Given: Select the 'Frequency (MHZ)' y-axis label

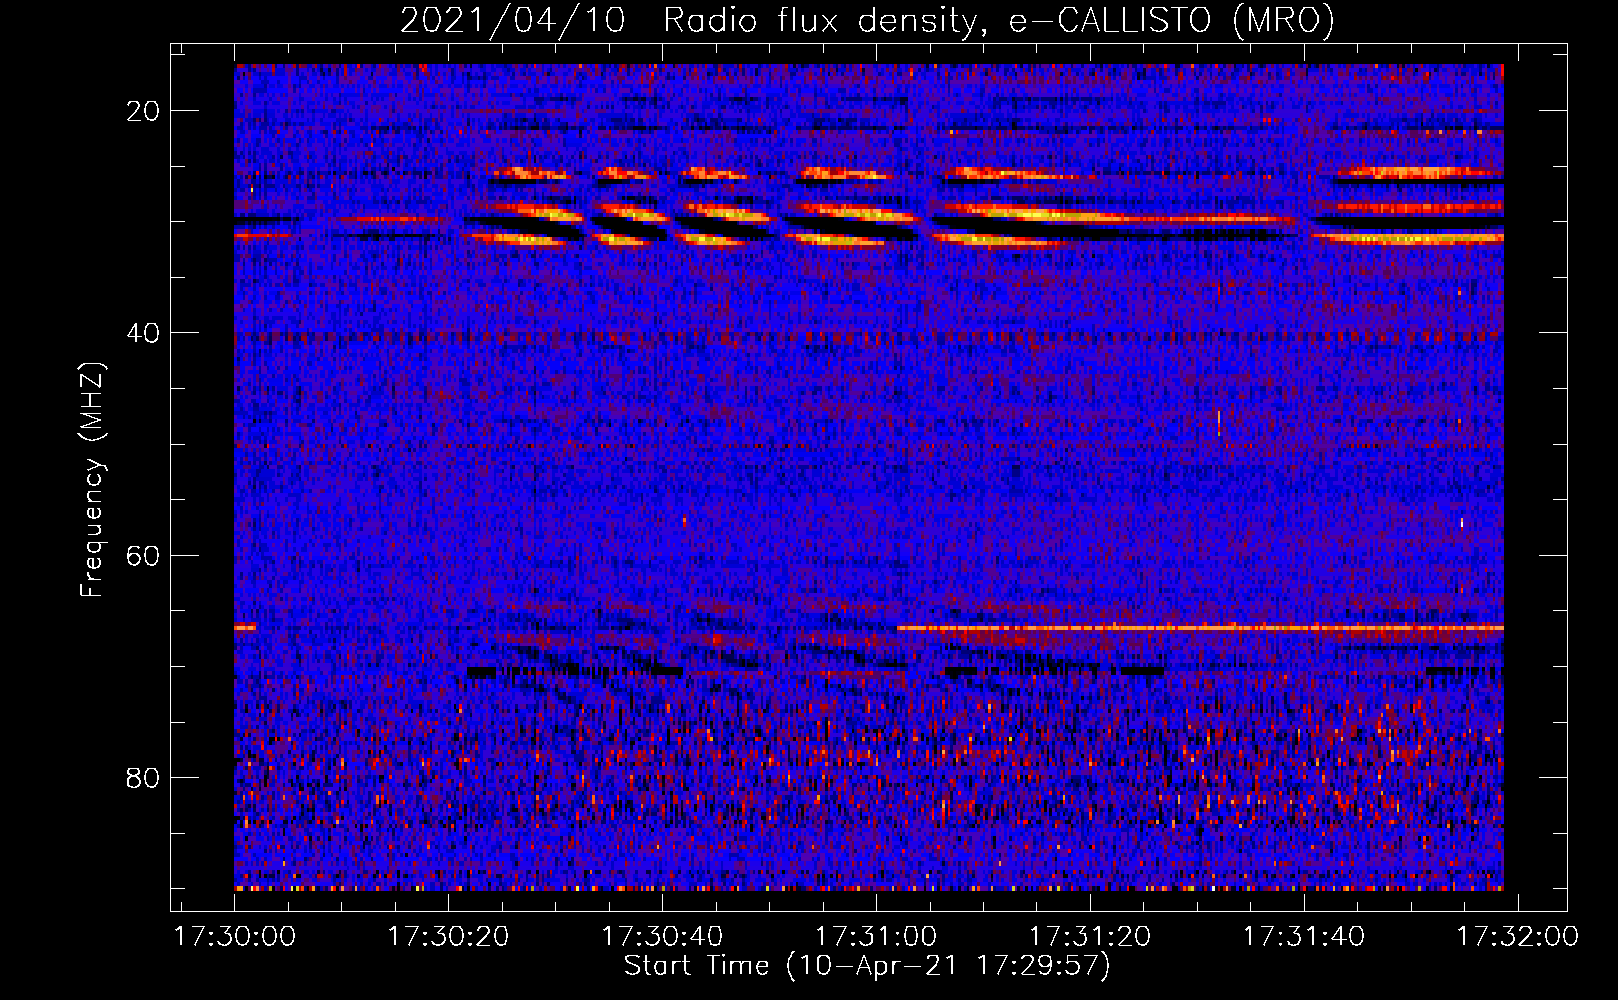Looking at the screenshot, I should pyautogui.click(x=92, y=480).
